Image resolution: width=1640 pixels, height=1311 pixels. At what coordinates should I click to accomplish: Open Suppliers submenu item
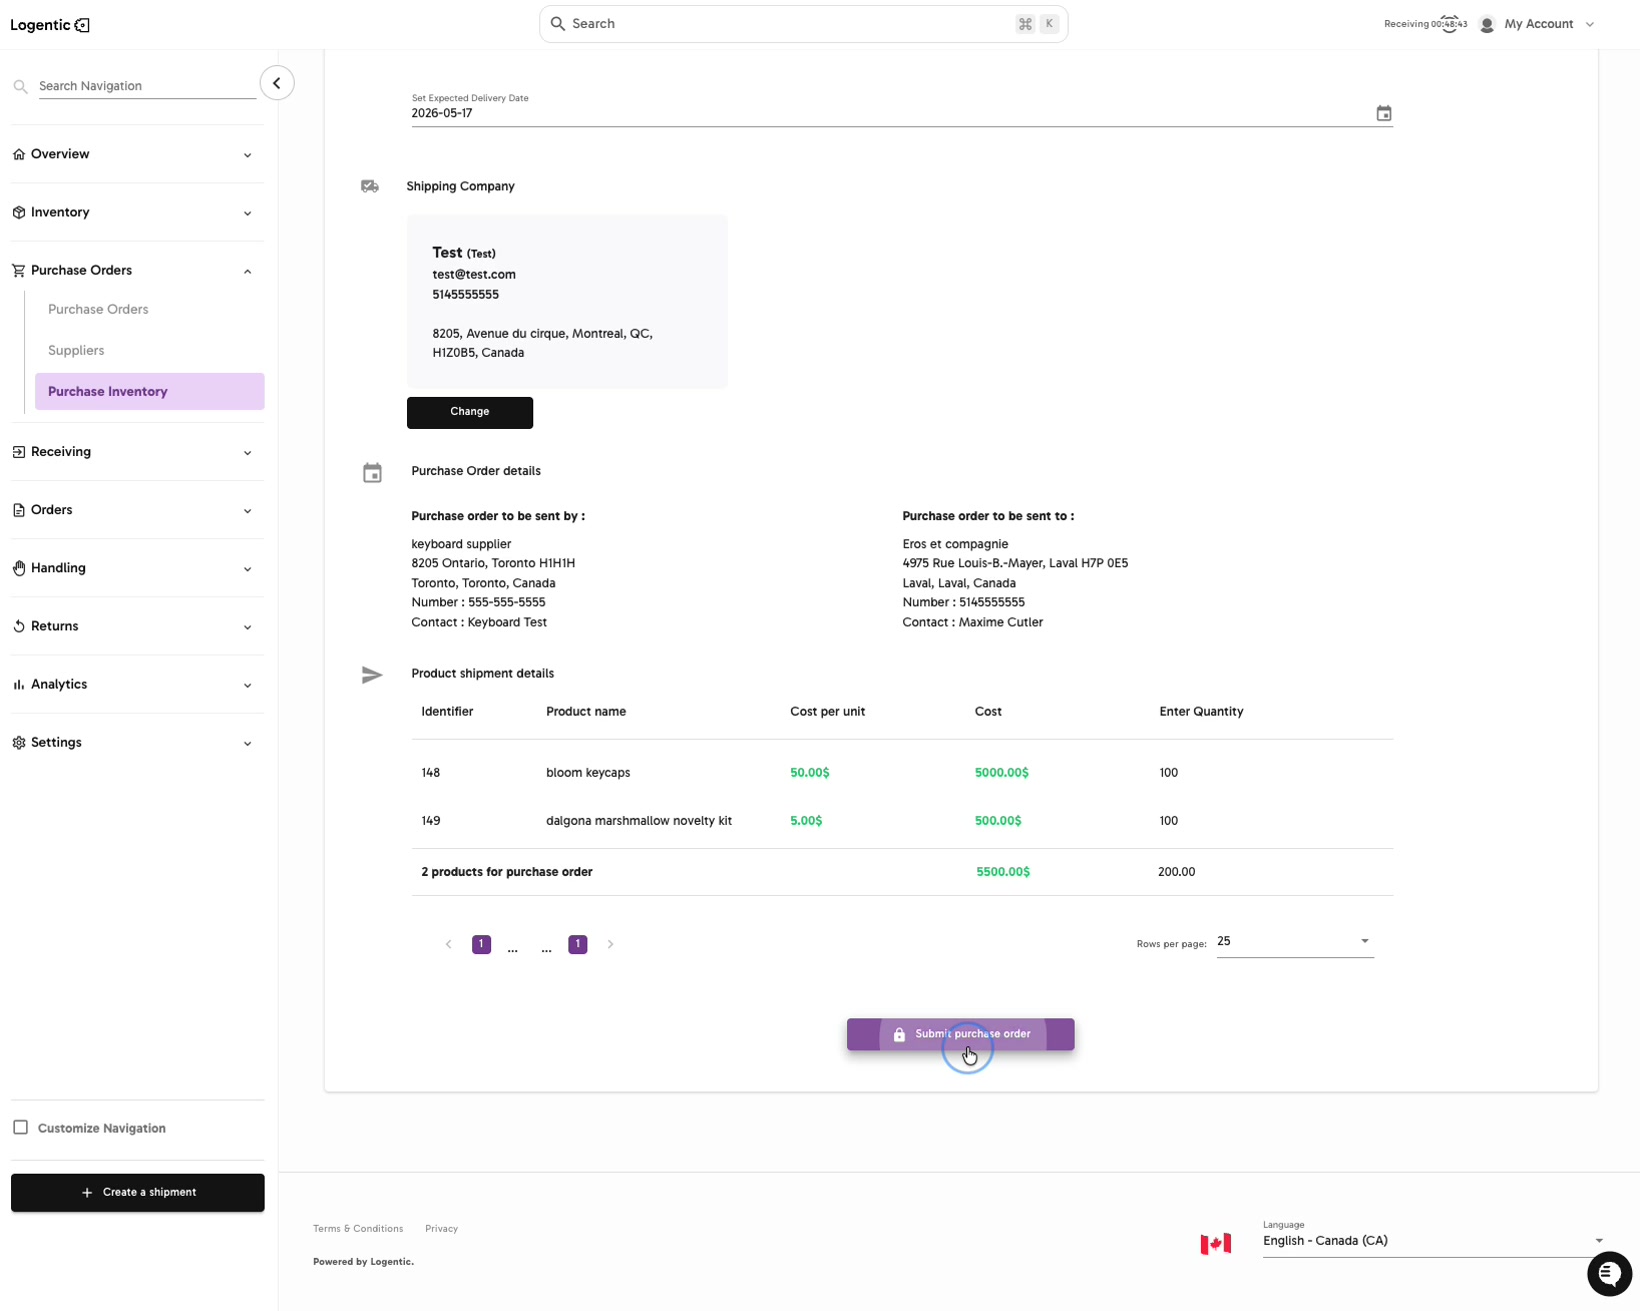76,350
